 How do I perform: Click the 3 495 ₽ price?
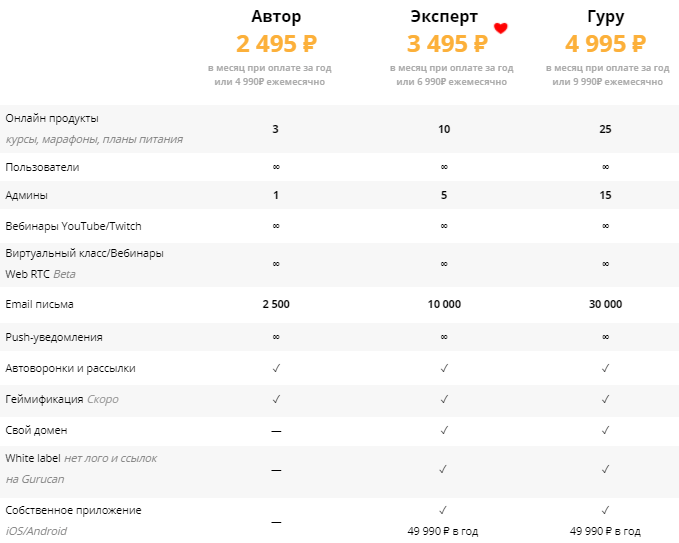point(447,44)
